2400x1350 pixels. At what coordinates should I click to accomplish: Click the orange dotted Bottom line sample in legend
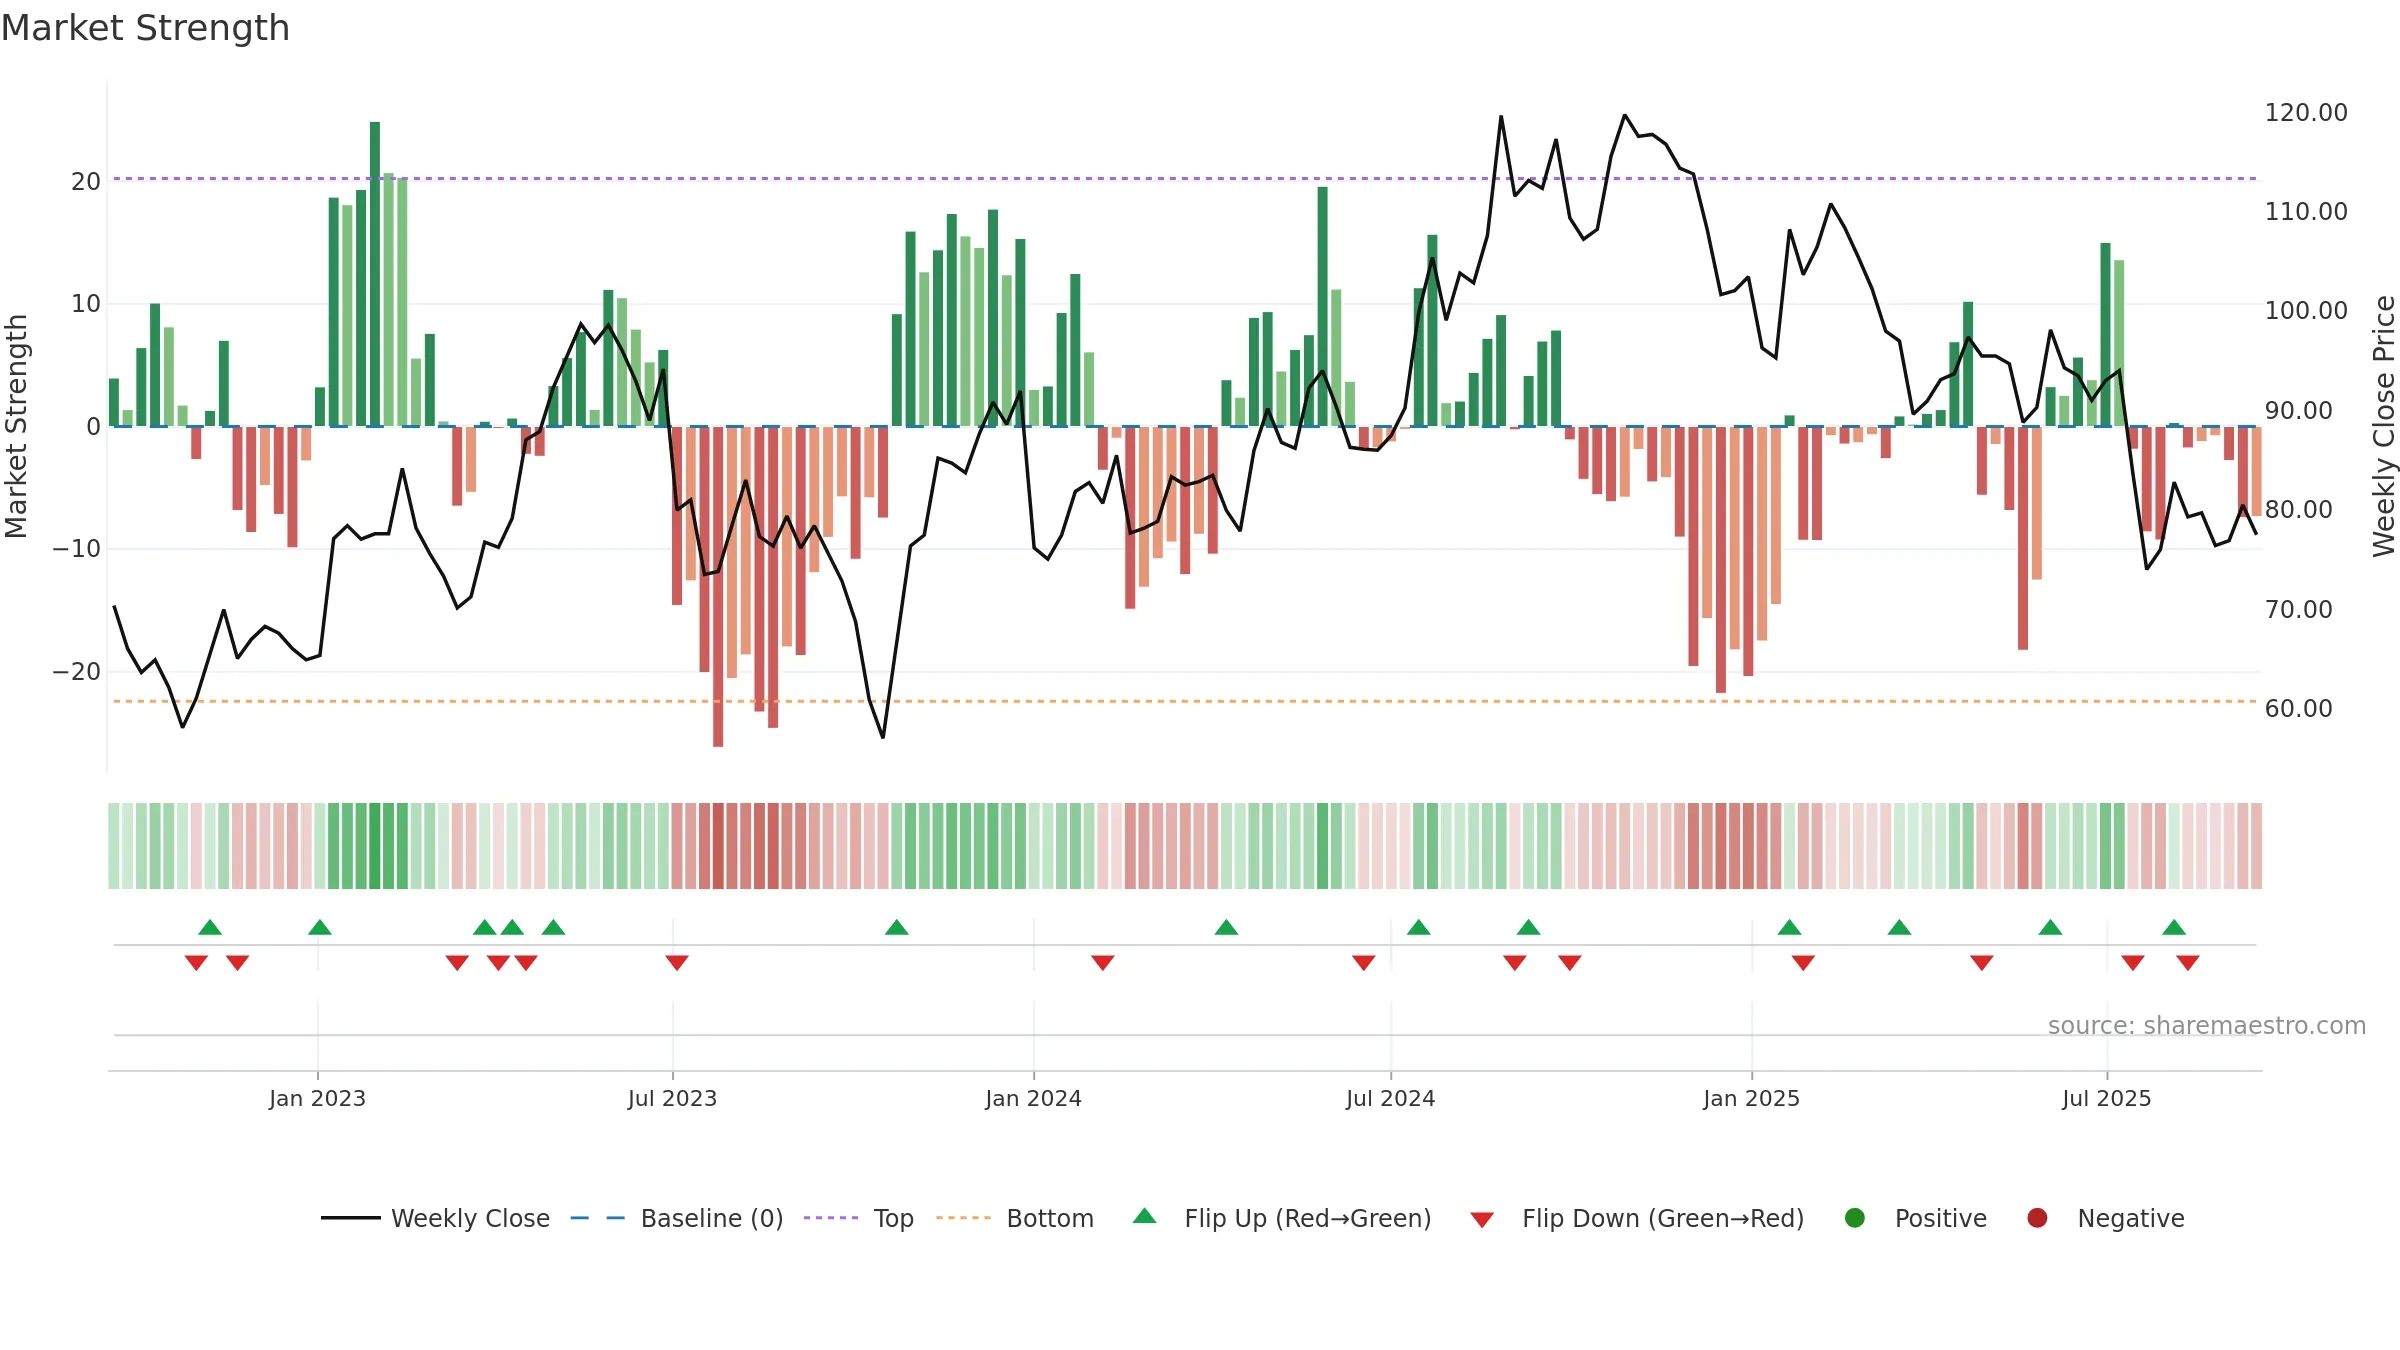(x=964, y=1218)
